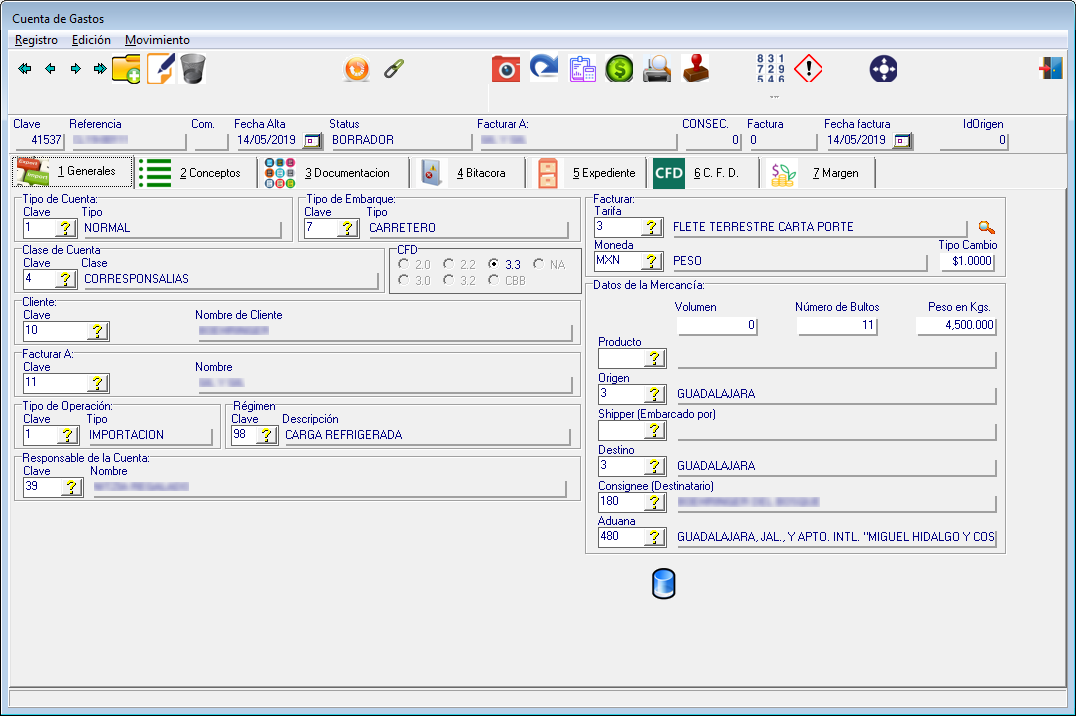The width and height of the screenshot is (1076, 716).
Task: Select CFD version 2.2 radio
Action: point(449,264)
